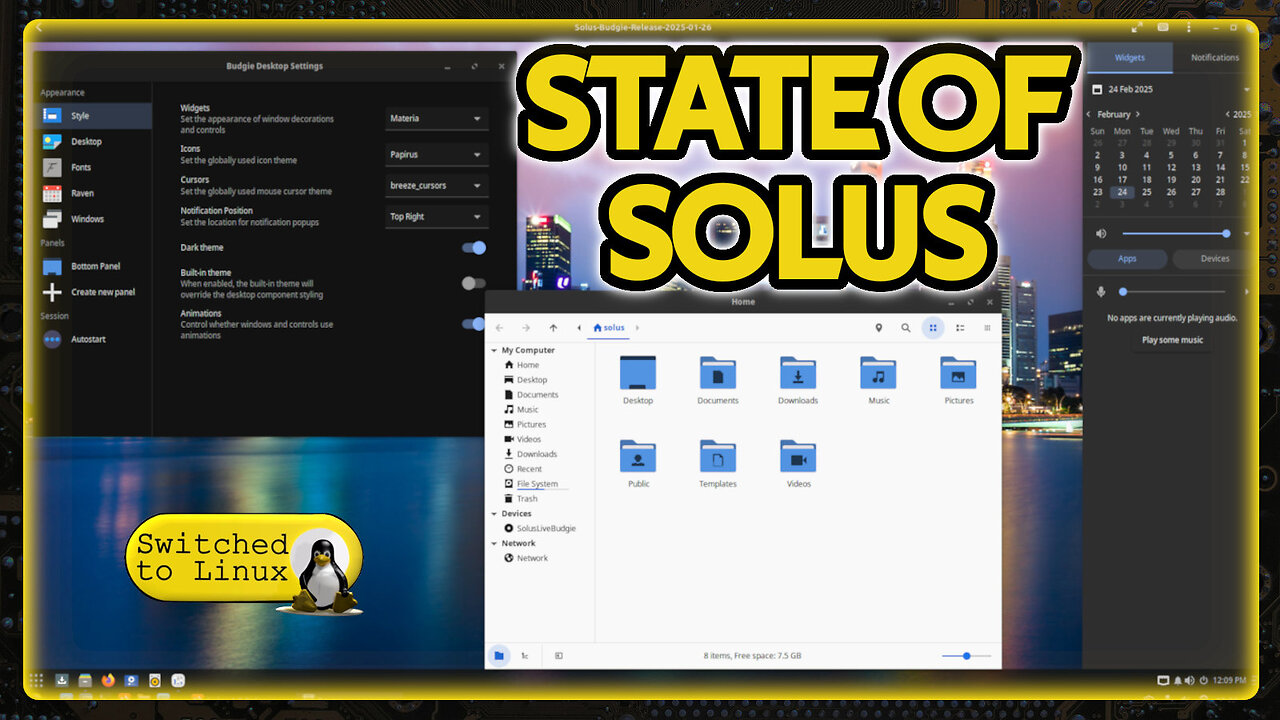Select Fonts in settings sidebar
The image size is (1280, 720).
point(95,168)
